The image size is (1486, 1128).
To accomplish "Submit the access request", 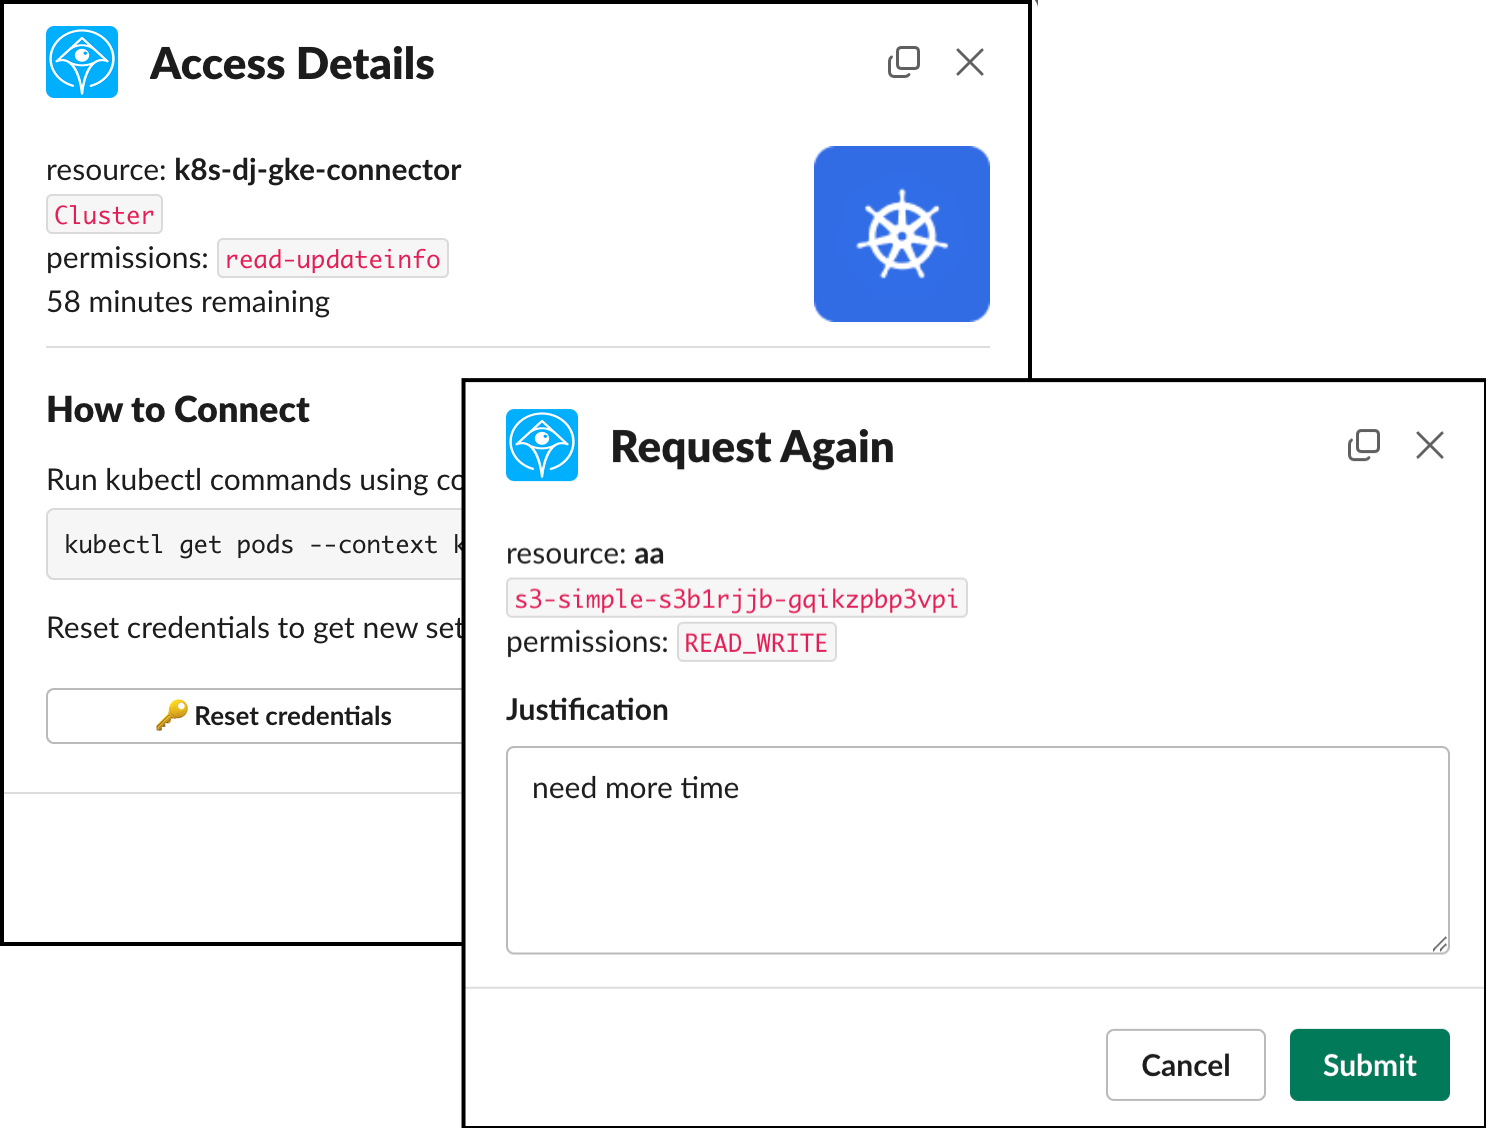I will 1369,1065.
